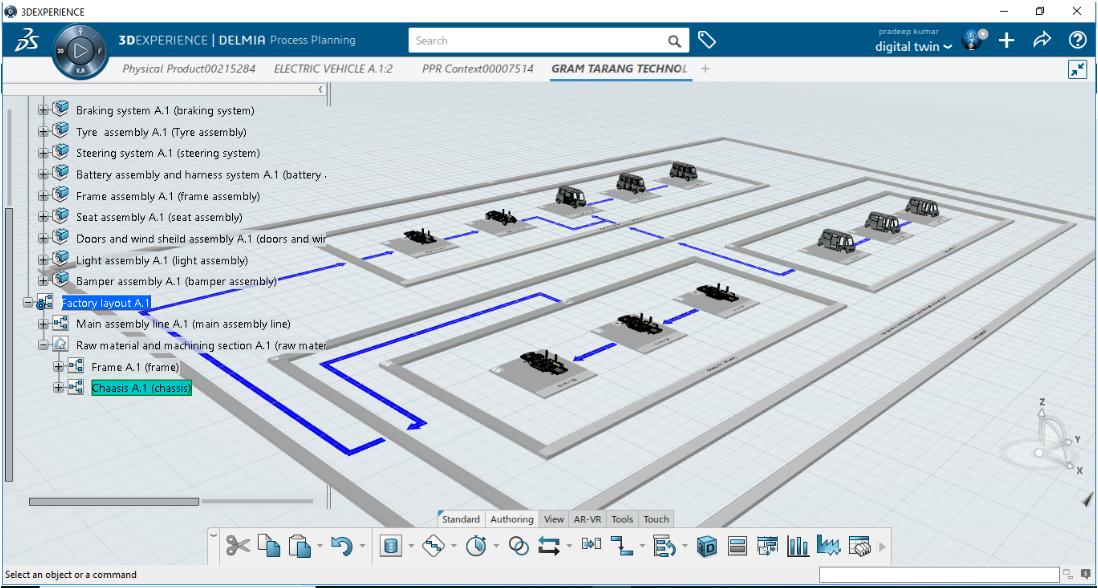Click the overlapping circles icon
Screen dimensions: 1098x588
coord(518,545)
